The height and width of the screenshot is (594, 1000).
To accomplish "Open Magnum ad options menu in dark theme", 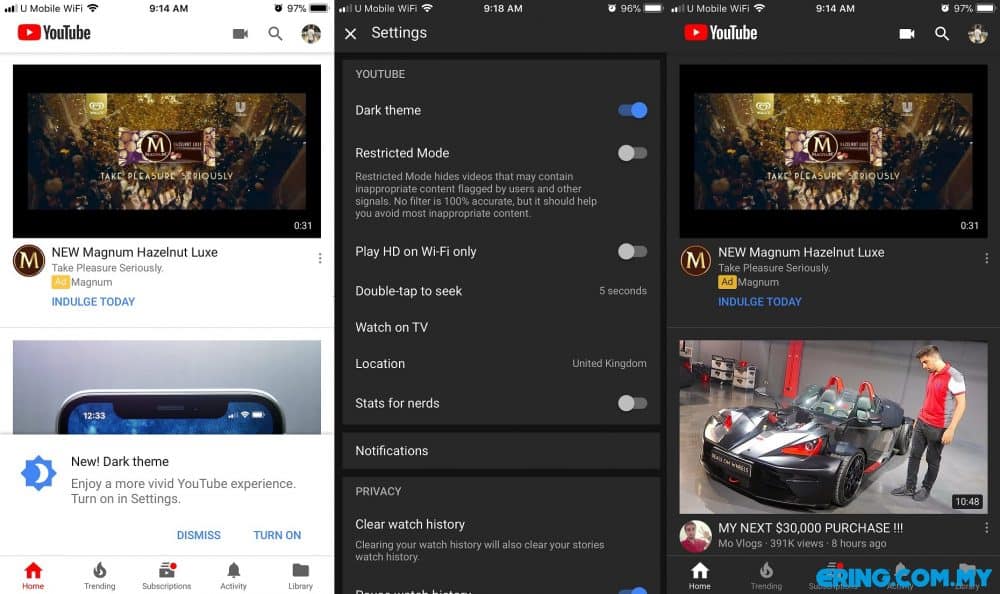I will click(986, 258).
